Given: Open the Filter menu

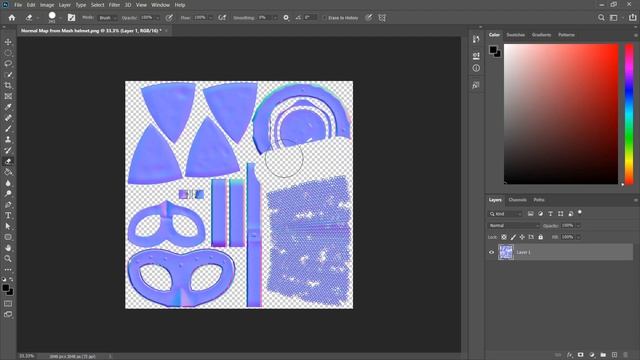Looking at the screenshot, I should tap(114, 5).
